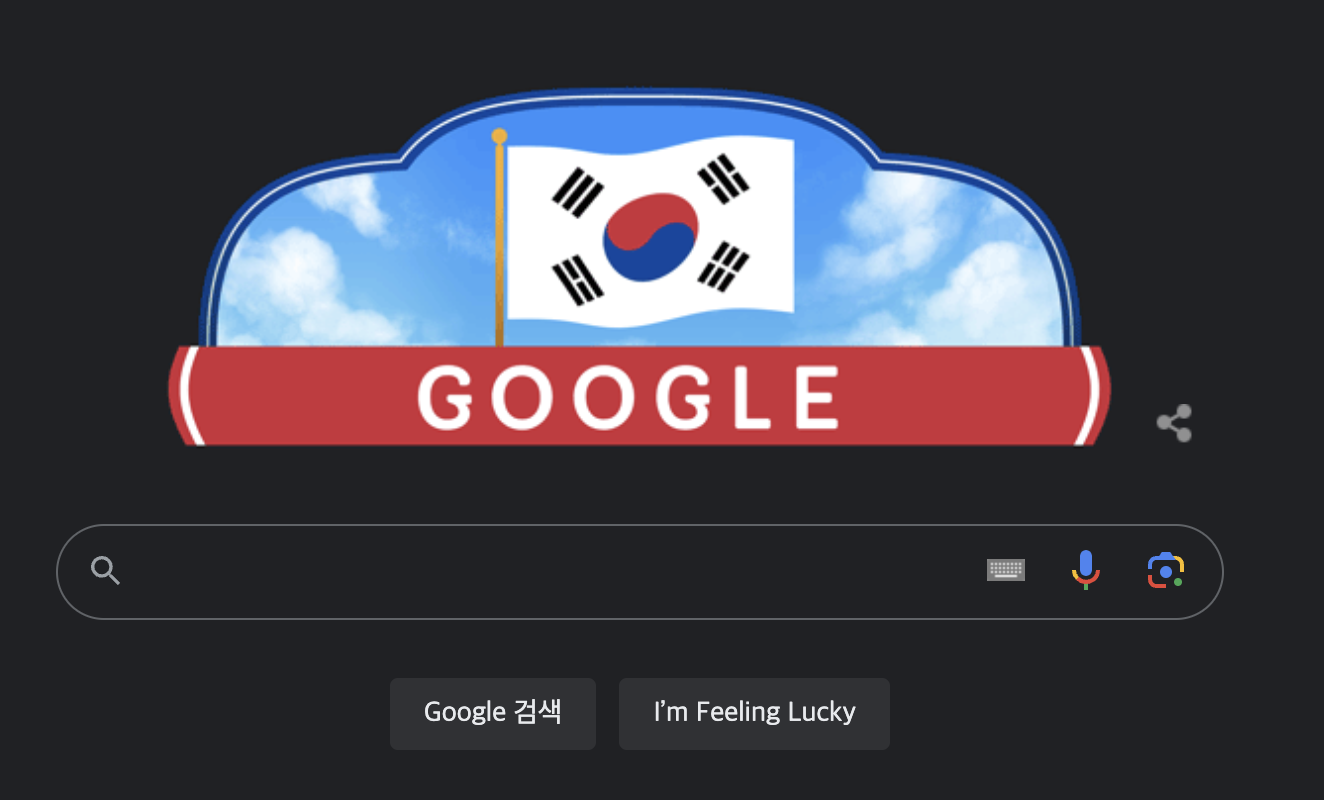The width and height of the screenshot is (1324, 800).
Task: Click the golden ball atop the flagpole
Action: [x=499, y=136]
